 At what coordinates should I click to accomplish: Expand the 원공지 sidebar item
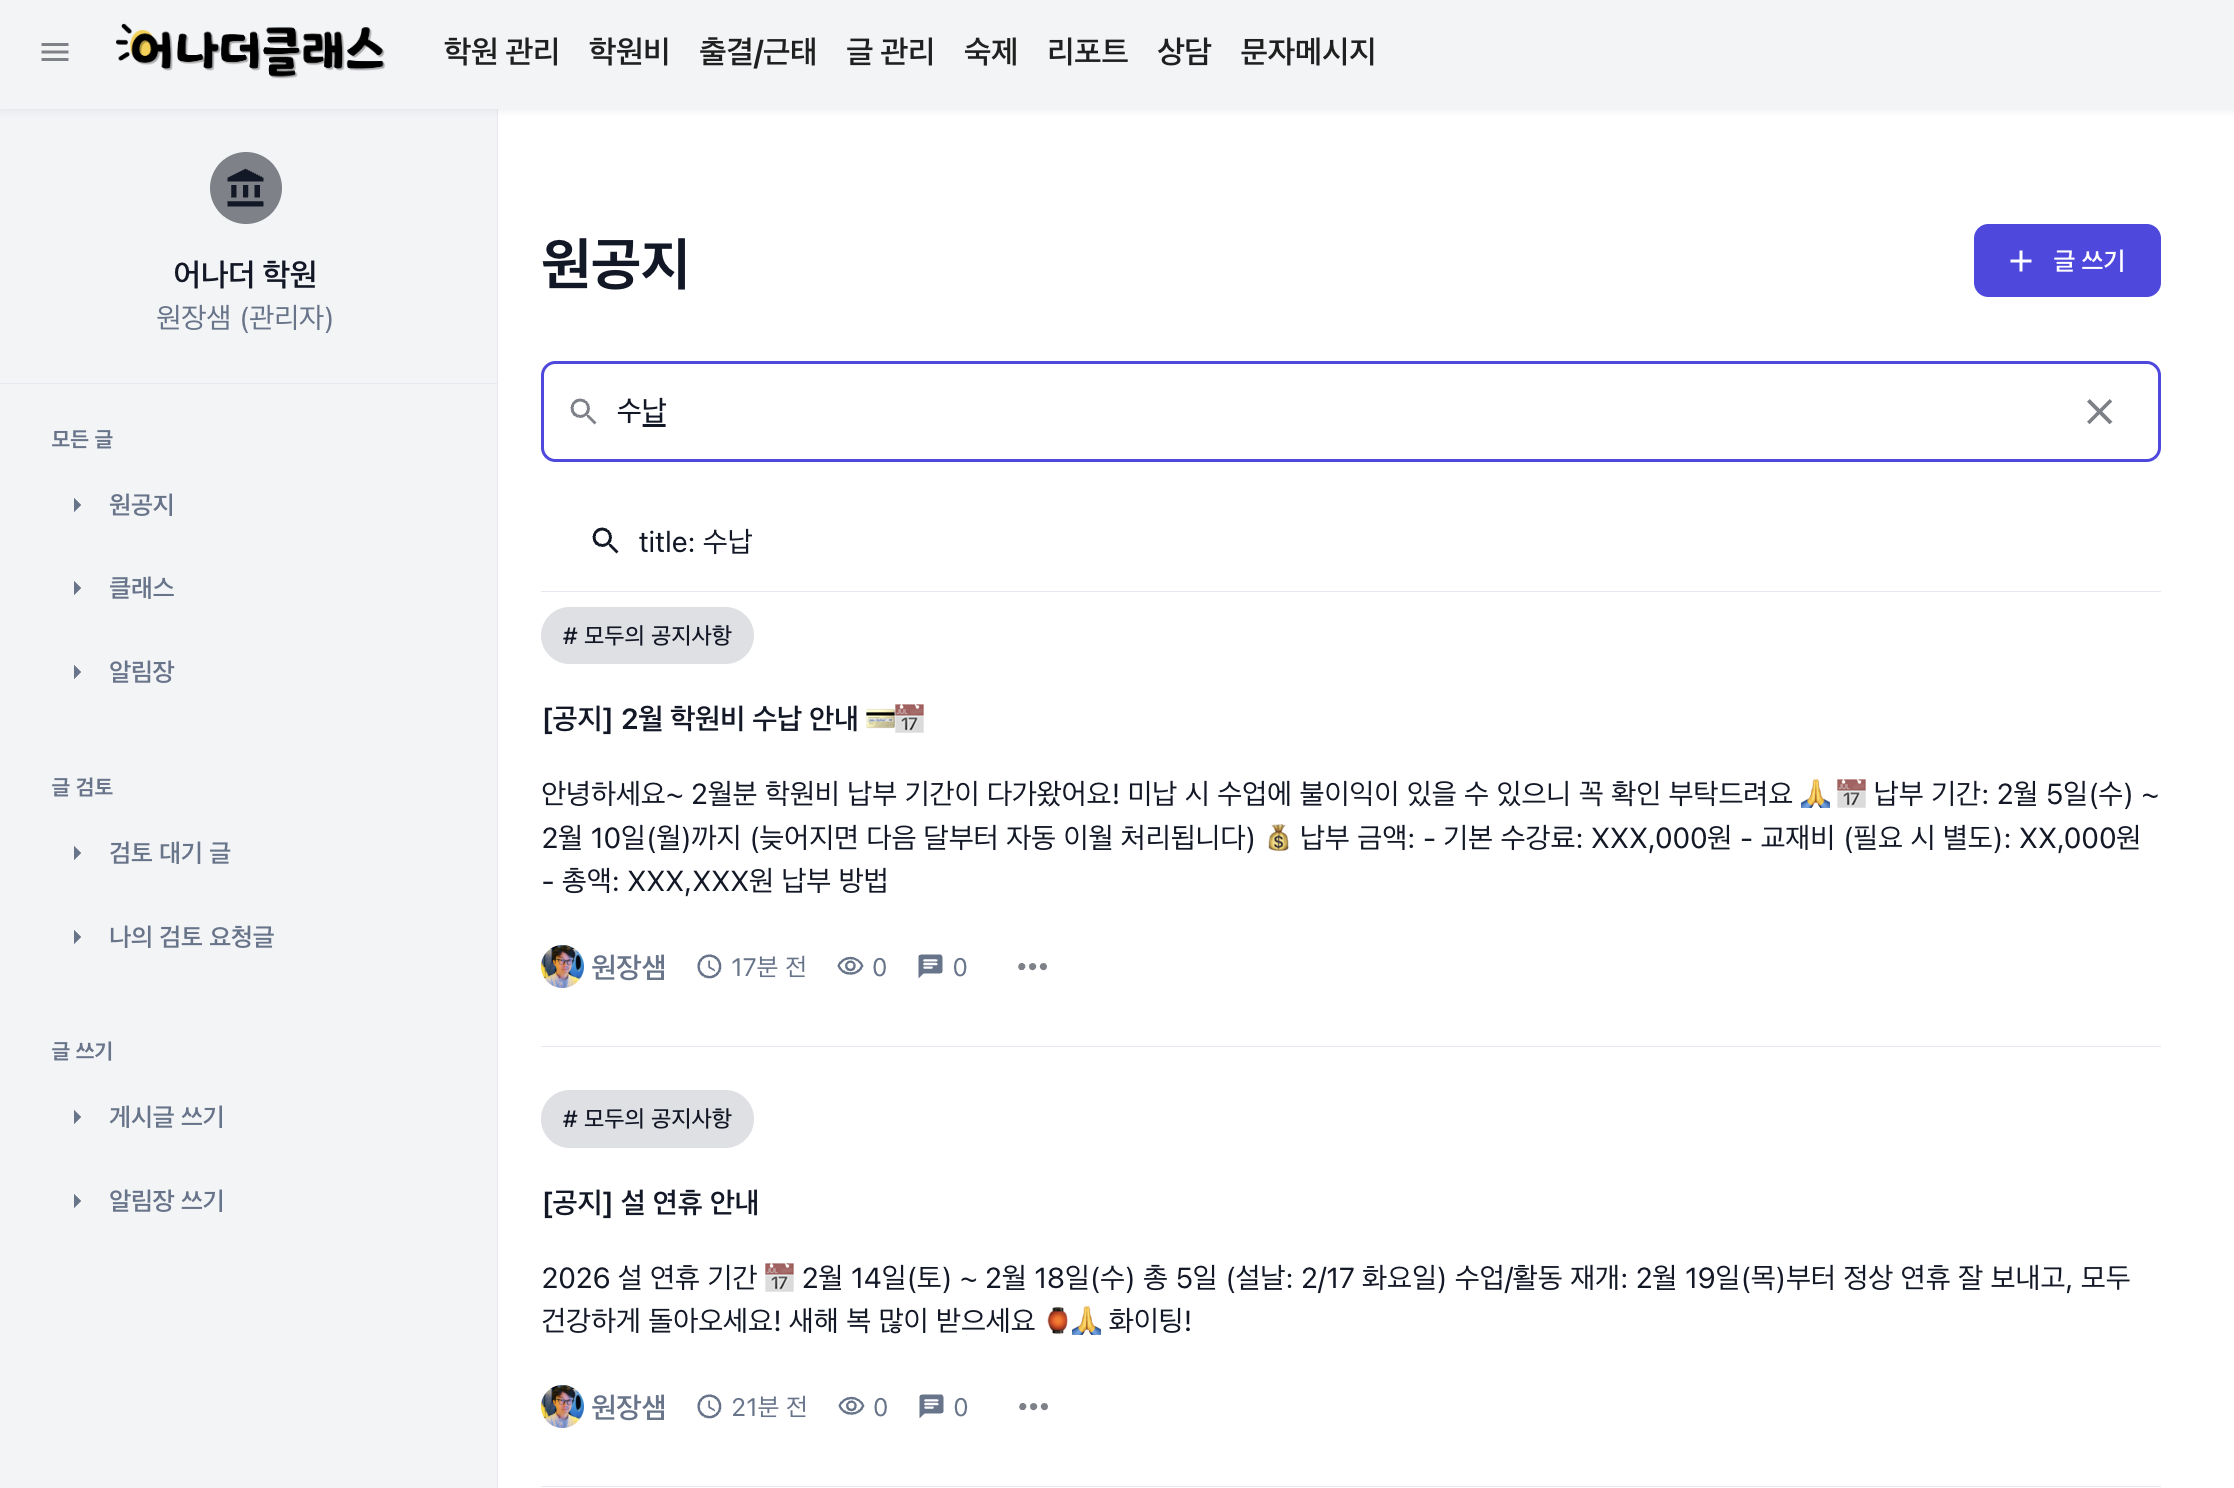click(x=77, y=505)
